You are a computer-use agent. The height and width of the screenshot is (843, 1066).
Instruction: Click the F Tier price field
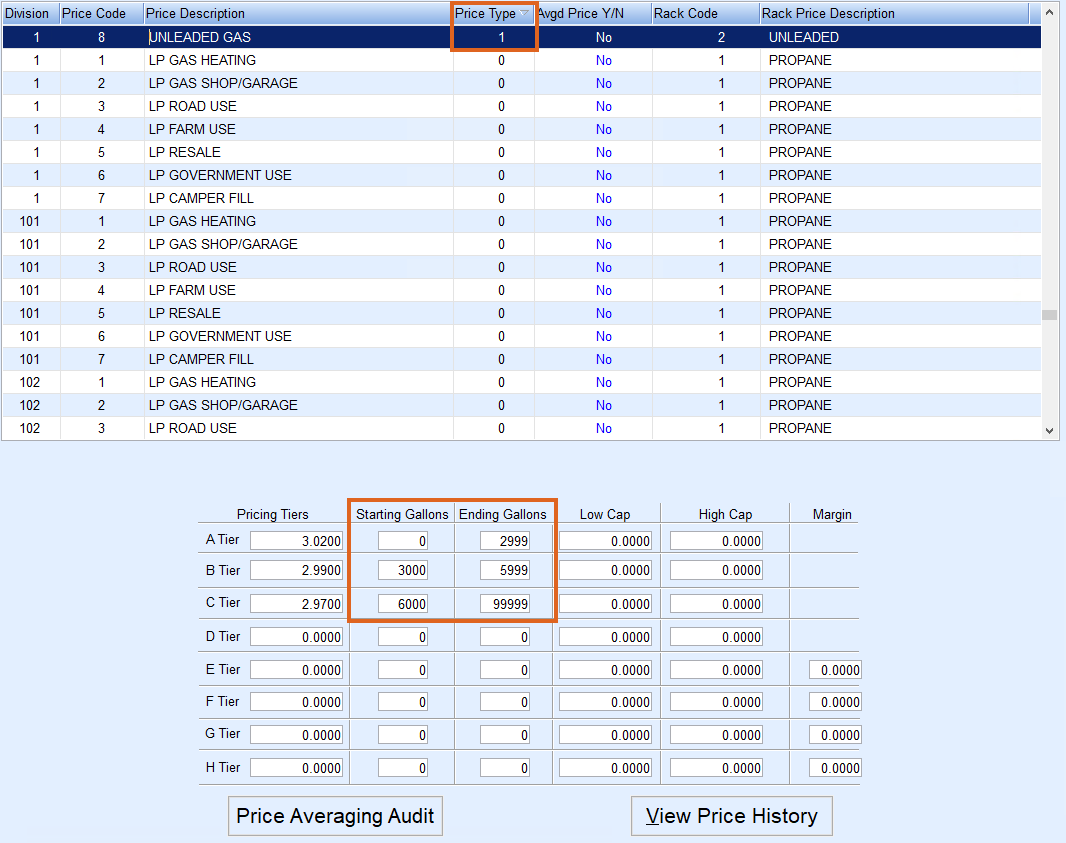(x=296, y=702)
